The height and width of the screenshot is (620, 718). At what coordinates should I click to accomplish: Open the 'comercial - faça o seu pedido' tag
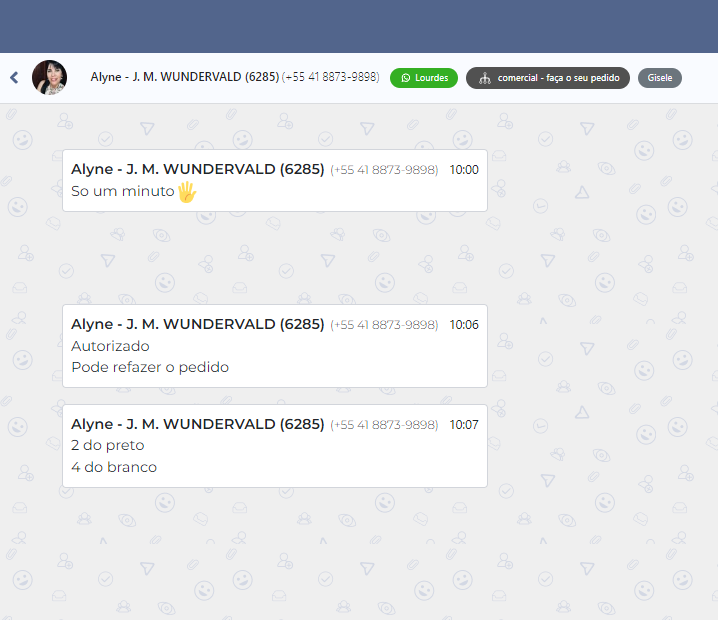[559, 78]
